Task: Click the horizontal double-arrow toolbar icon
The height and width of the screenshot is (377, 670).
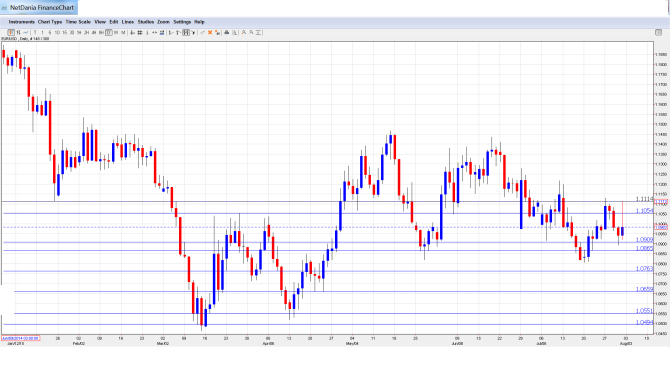Action: click(155, 32)
